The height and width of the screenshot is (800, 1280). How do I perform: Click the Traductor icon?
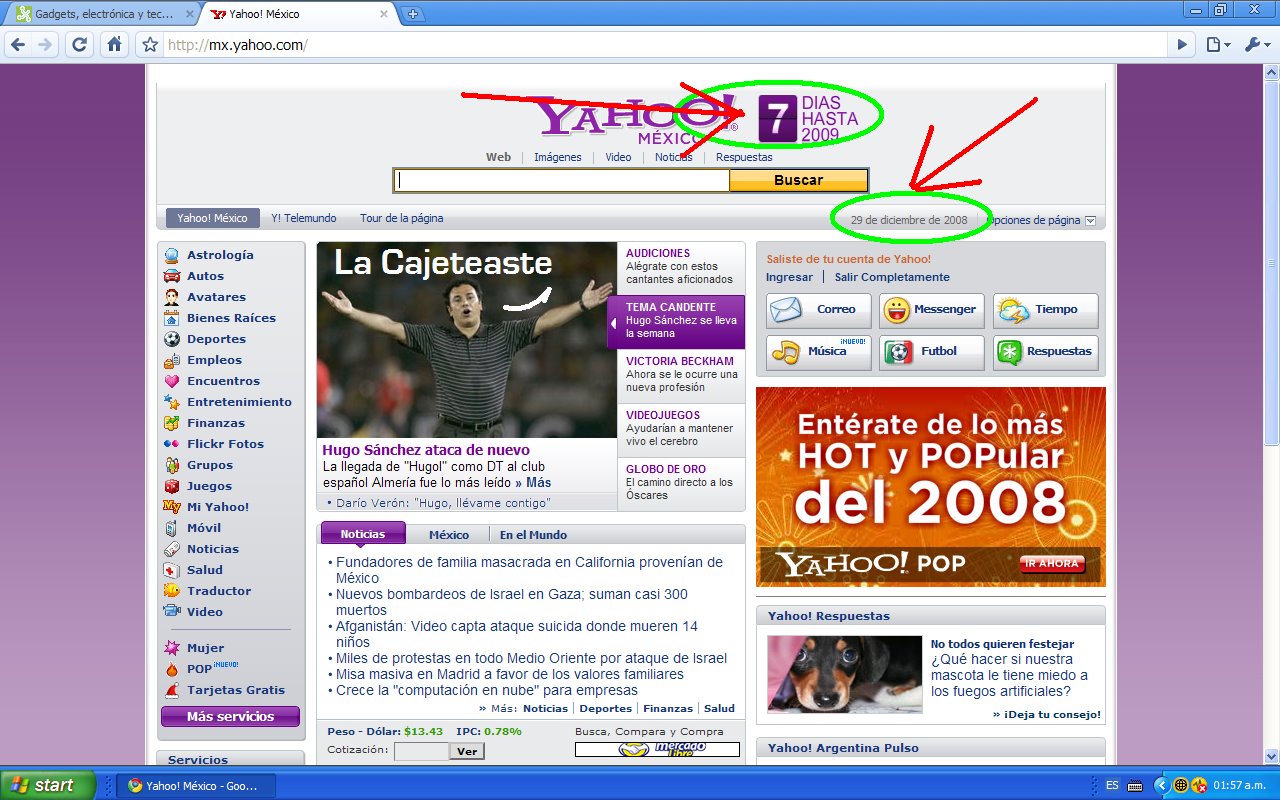[x=172, y=591]
